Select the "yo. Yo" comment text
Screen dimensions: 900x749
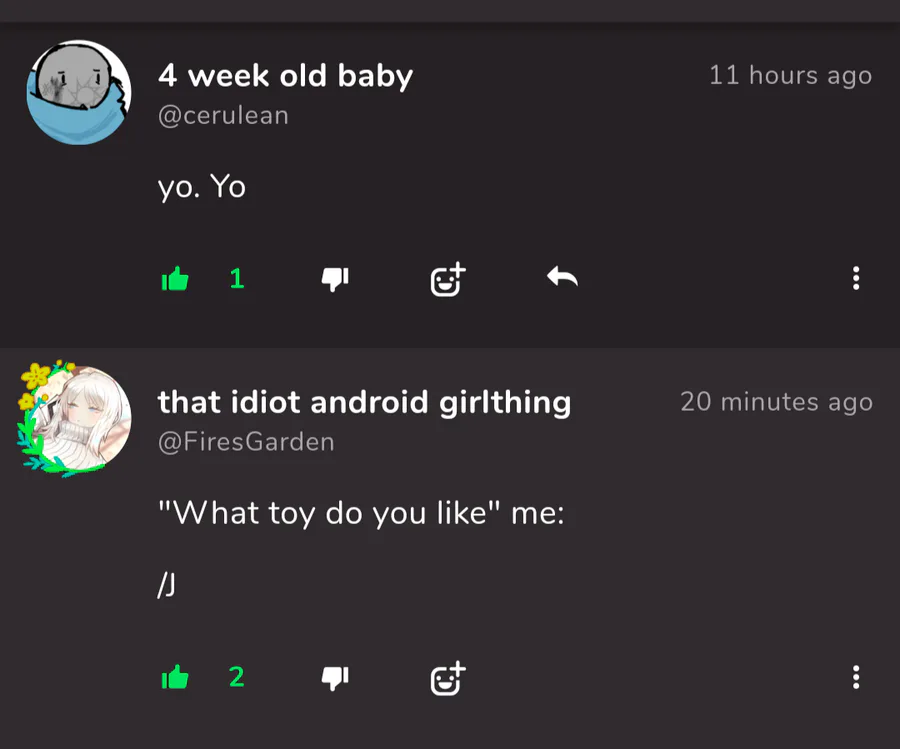(x=202, y=187)
